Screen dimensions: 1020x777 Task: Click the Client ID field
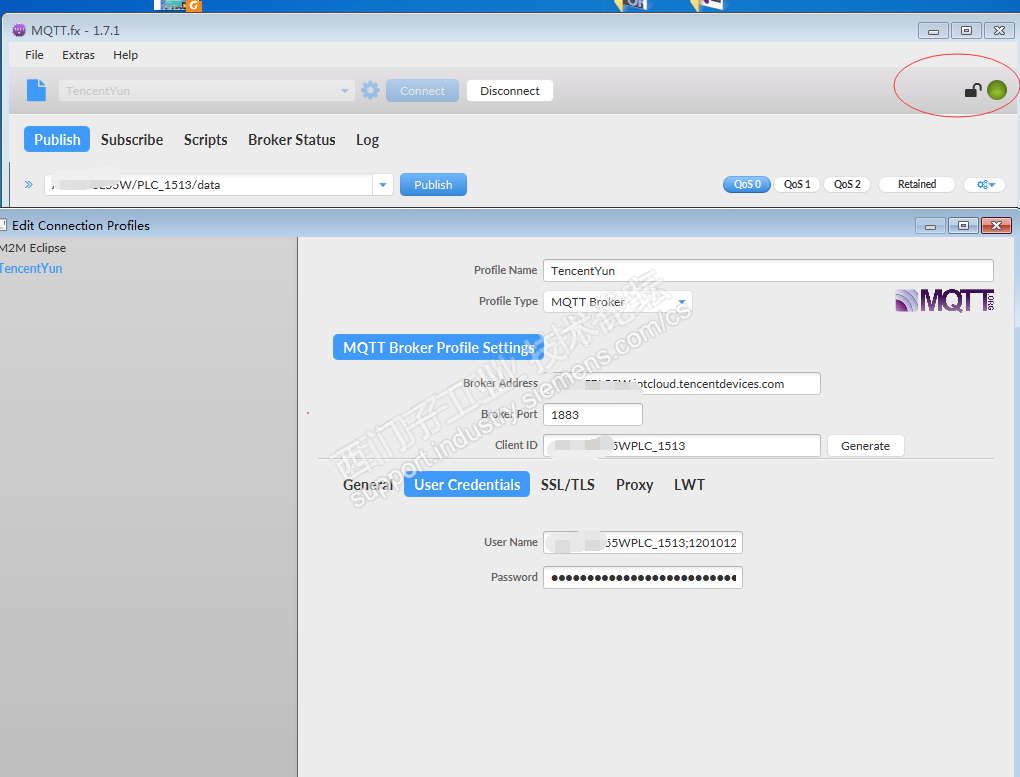point(682,446)
